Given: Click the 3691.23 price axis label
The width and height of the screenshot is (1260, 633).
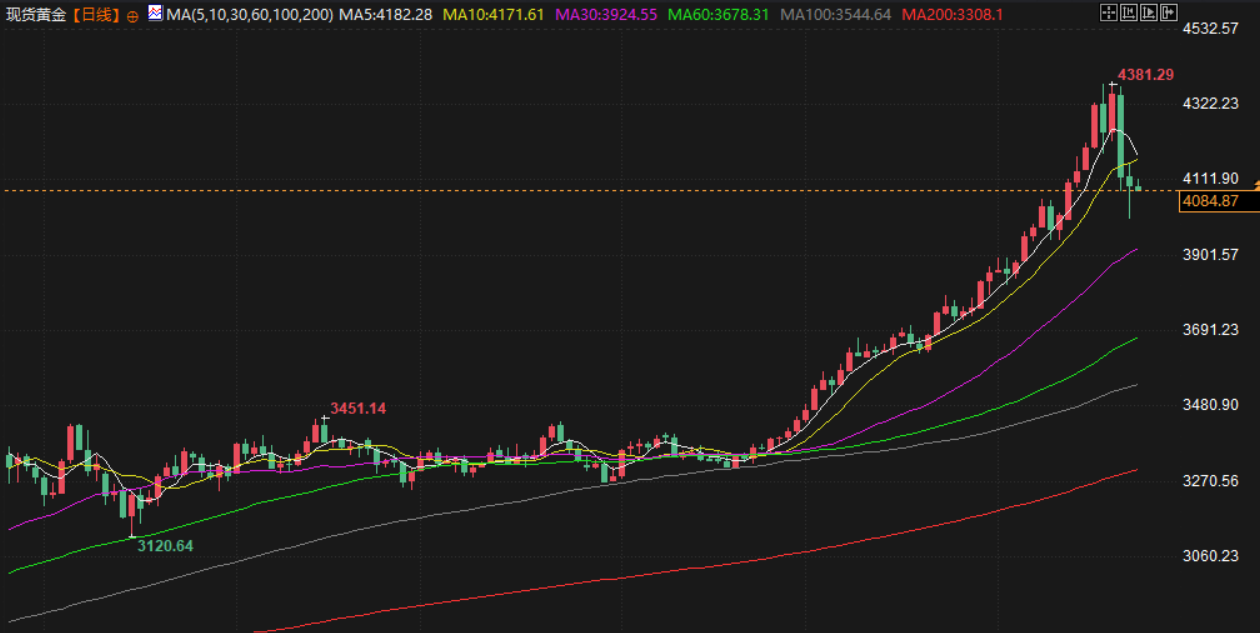Looking at the screenshot, I should point(1210,330).
